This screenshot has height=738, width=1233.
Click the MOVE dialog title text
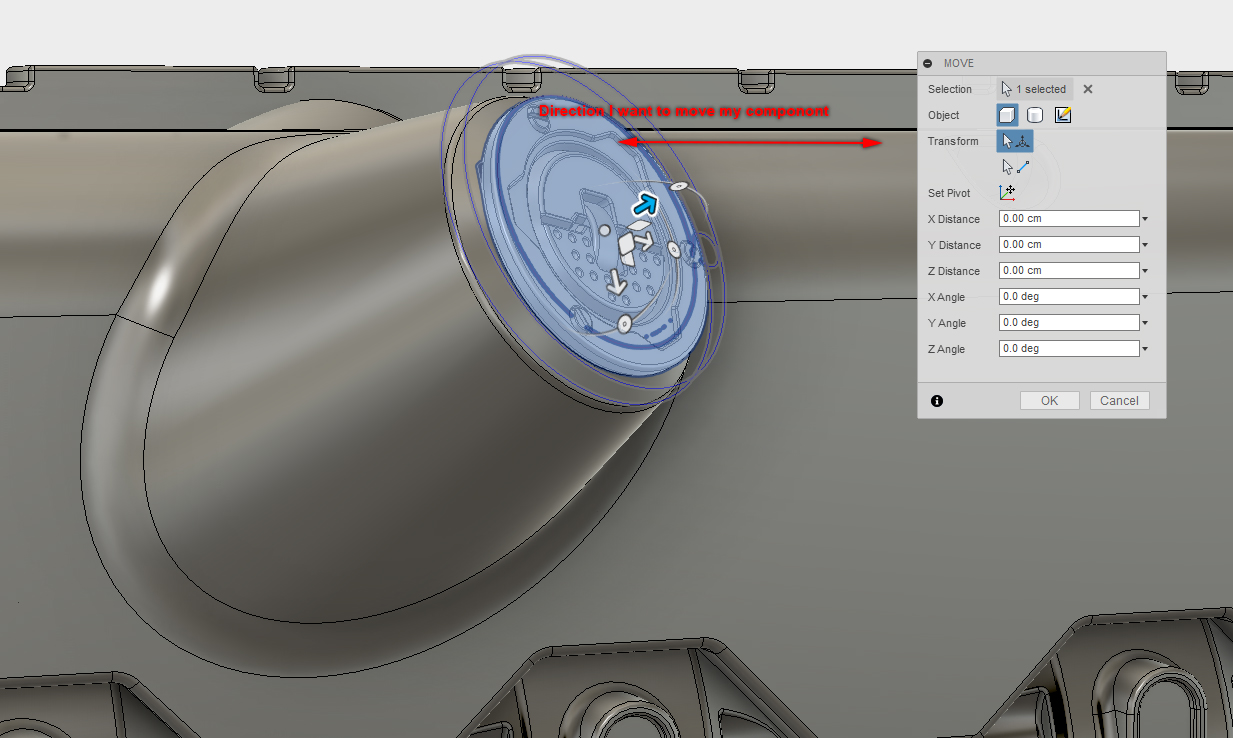[959, 63]
